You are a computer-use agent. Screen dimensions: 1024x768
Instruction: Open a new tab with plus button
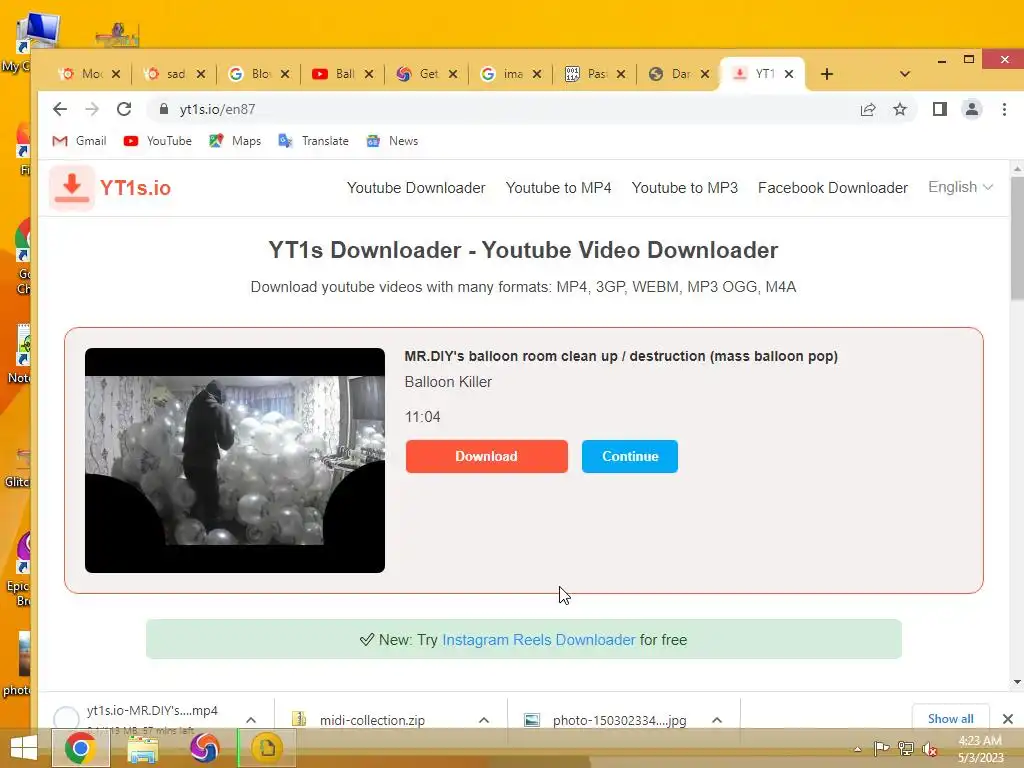(x=827, y=74)
